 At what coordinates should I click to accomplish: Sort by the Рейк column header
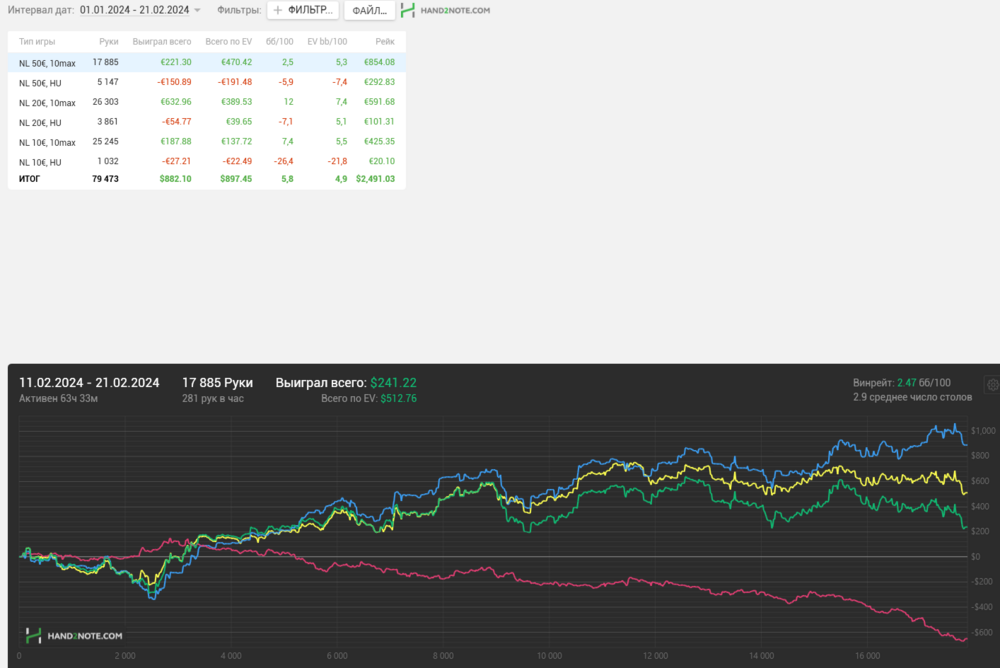(385, 41)
